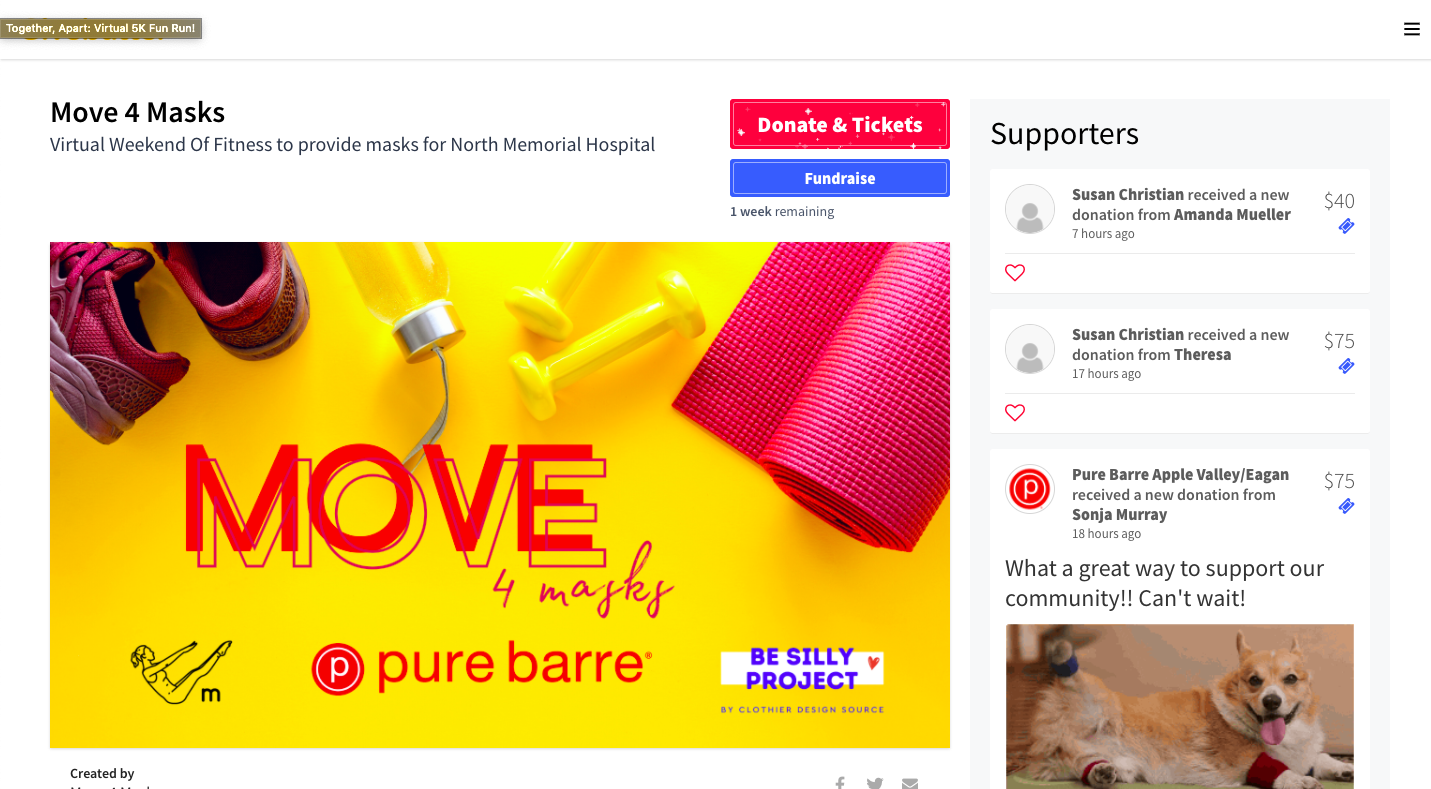Click avatar beside Theresa donation

point(1030,349)
